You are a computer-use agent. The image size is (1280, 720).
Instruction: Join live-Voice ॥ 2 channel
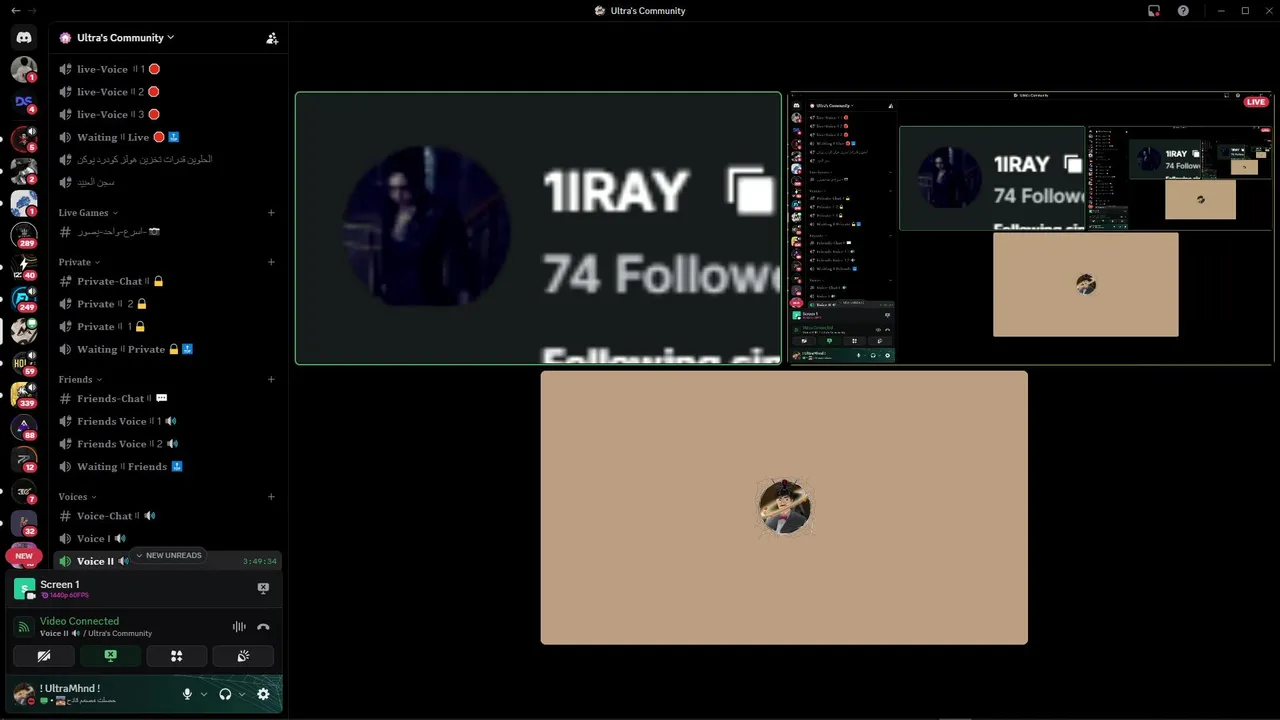click(167, 92)
